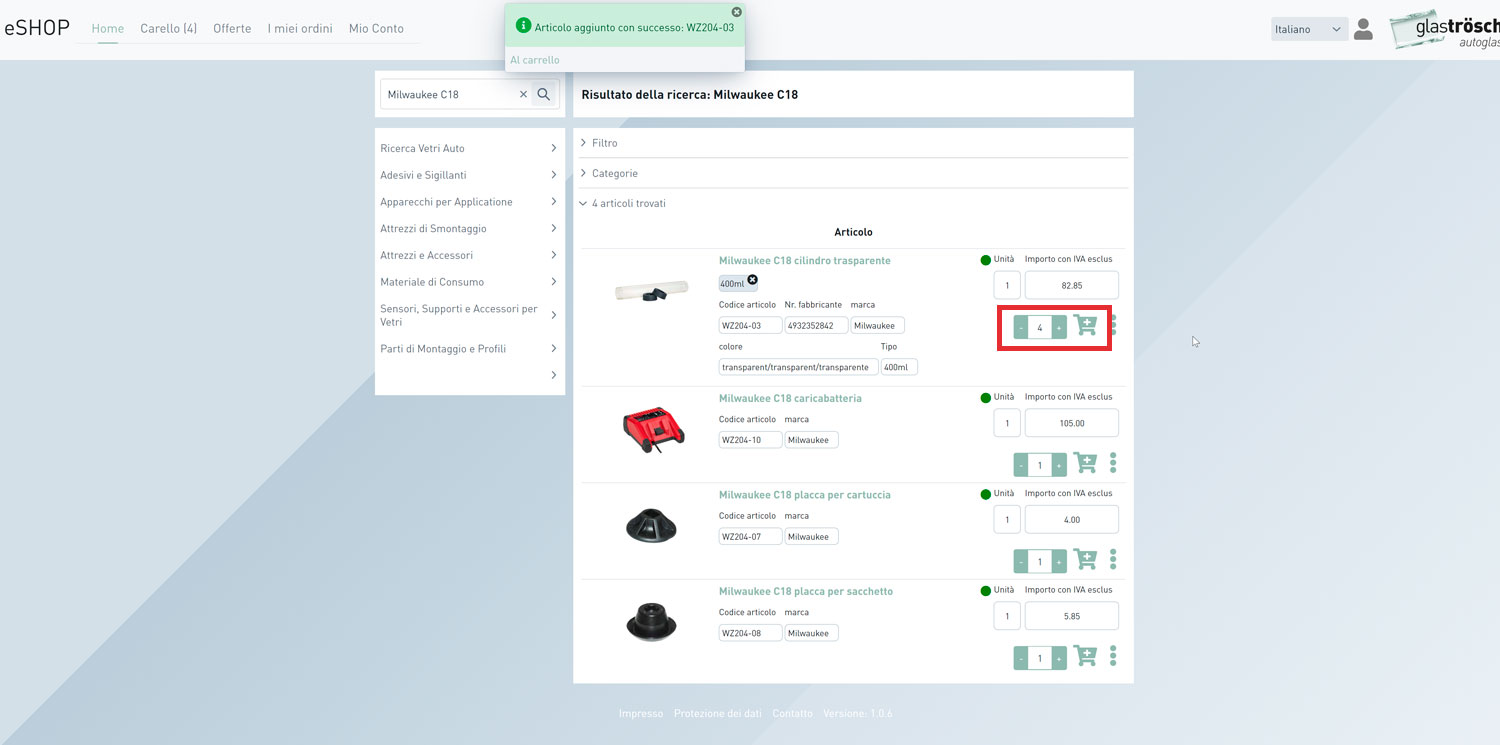The width and height of the screenshot is (1500, 745).
Task: Add placca per sacchetto to cart
Action: point(1085,656)
